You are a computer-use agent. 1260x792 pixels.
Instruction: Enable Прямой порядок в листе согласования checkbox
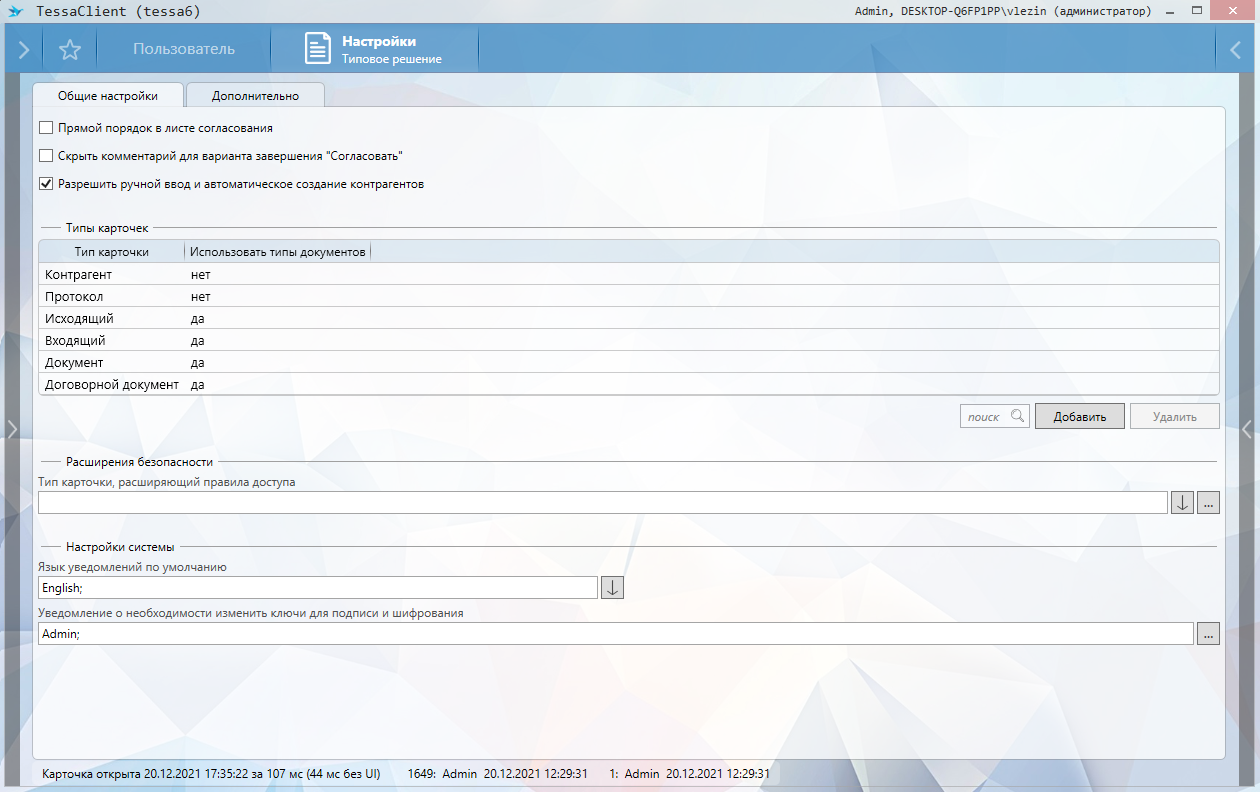click(46, 128)
